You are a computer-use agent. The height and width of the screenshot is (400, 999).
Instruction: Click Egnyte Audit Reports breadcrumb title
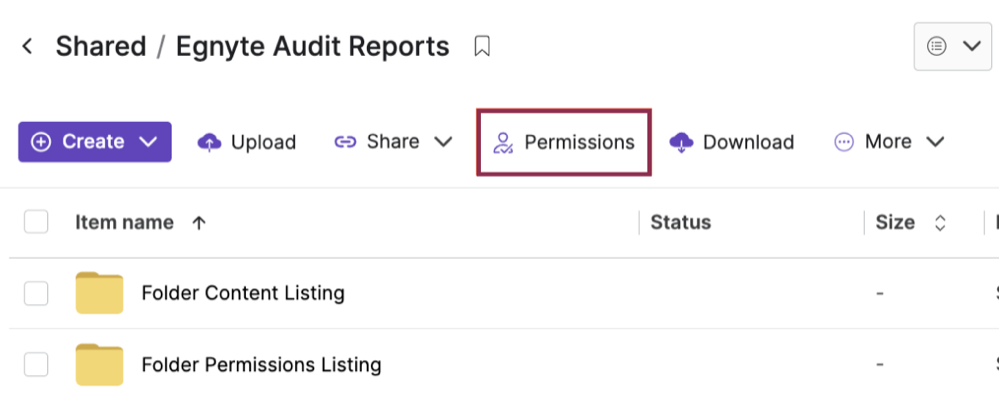[x=312, y=46]
